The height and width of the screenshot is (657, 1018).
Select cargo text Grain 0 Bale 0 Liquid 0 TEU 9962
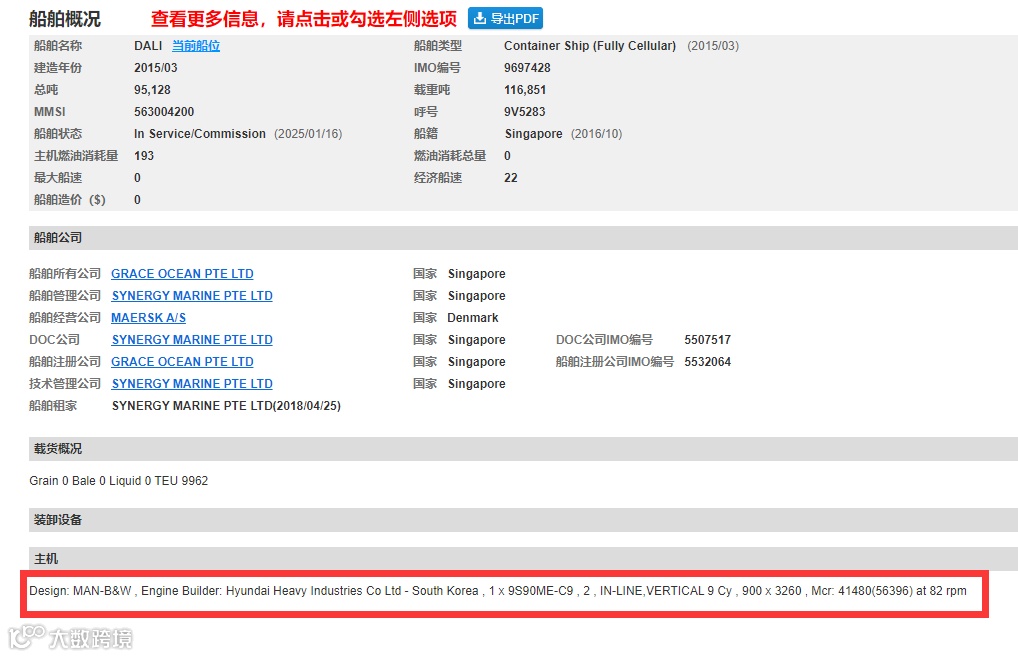[x=119, y=481]
